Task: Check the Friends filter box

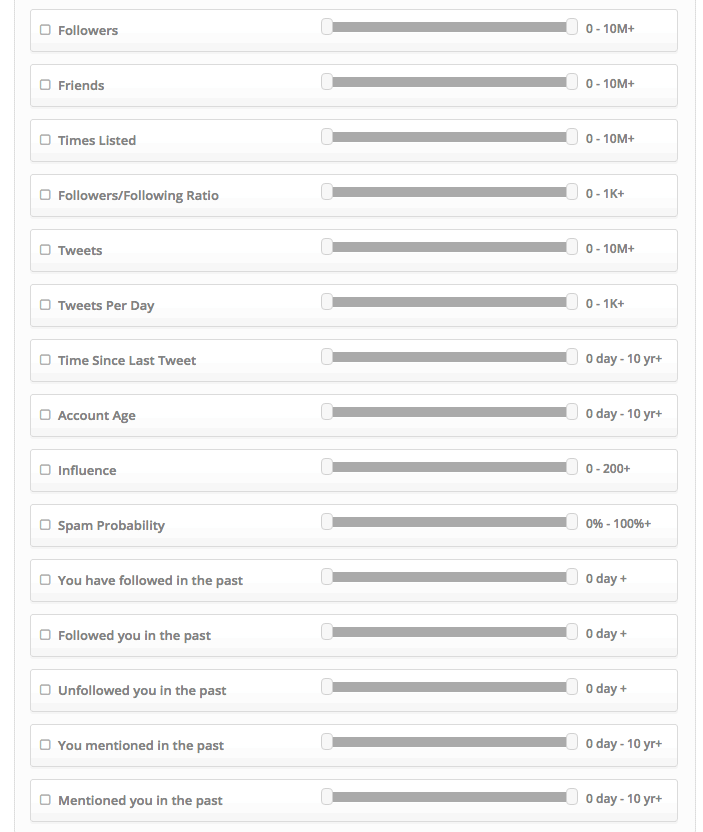Action: tap(46, 85)
